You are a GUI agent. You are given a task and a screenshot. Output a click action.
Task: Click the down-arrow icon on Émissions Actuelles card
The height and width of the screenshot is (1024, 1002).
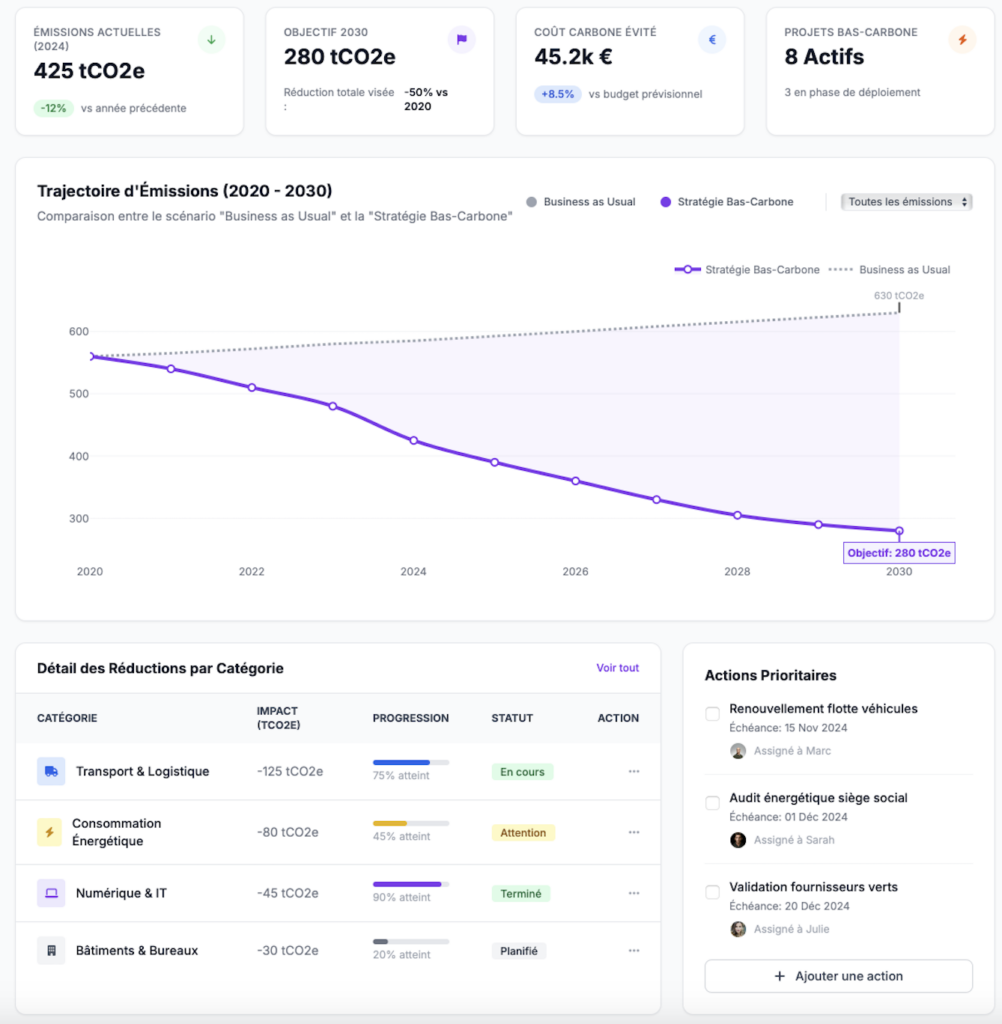(211, 40)
